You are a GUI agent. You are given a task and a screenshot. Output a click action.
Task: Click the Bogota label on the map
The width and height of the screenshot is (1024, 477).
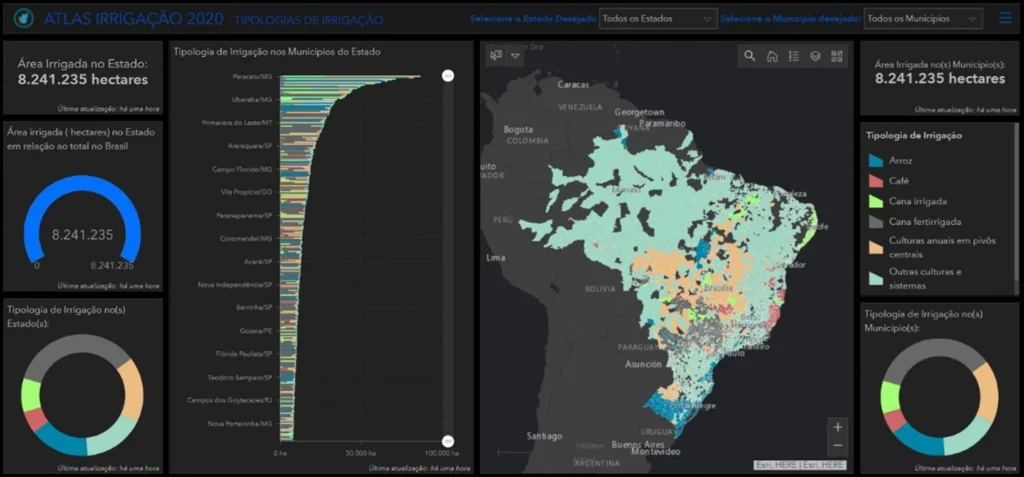pos(518,129)
